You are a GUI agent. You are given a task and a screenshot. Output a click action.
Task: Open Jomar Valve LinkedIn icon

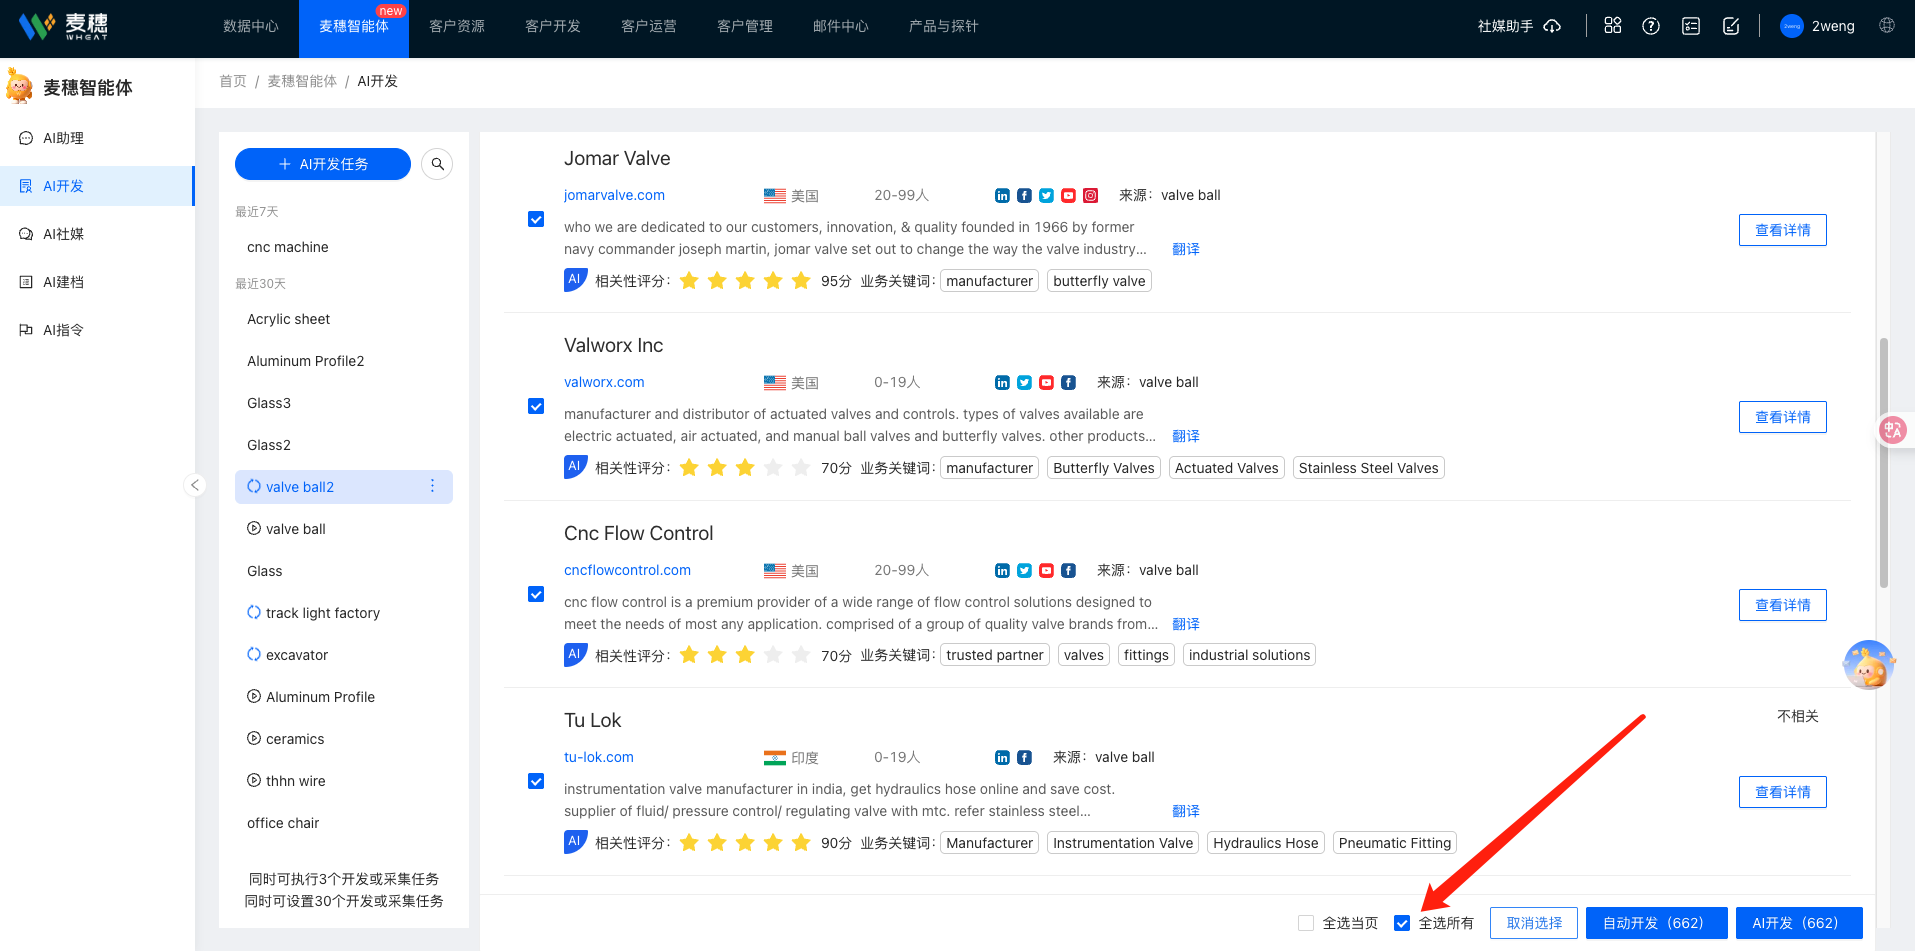1002,196
